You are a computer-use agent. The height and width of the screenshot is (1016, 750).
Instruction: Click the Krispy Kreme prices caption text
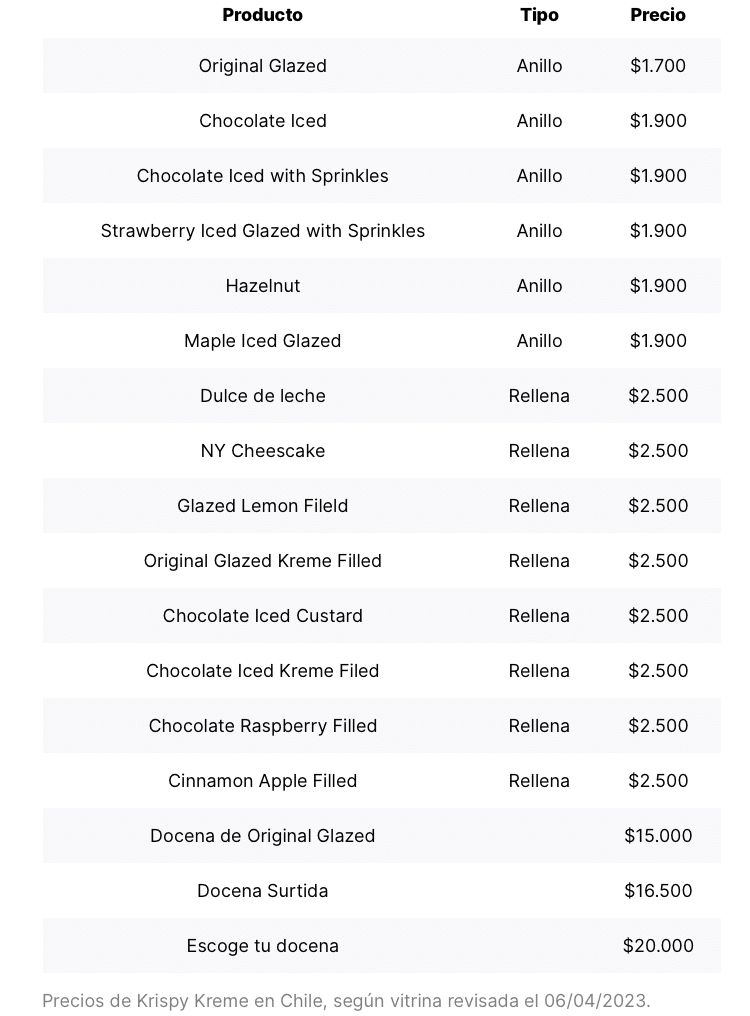346,1000
